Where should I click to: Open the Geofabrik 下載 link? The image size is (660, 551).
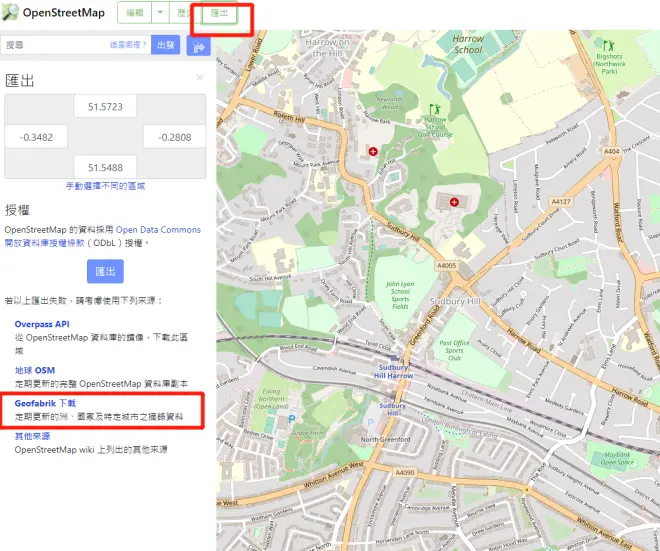[45, 403]
